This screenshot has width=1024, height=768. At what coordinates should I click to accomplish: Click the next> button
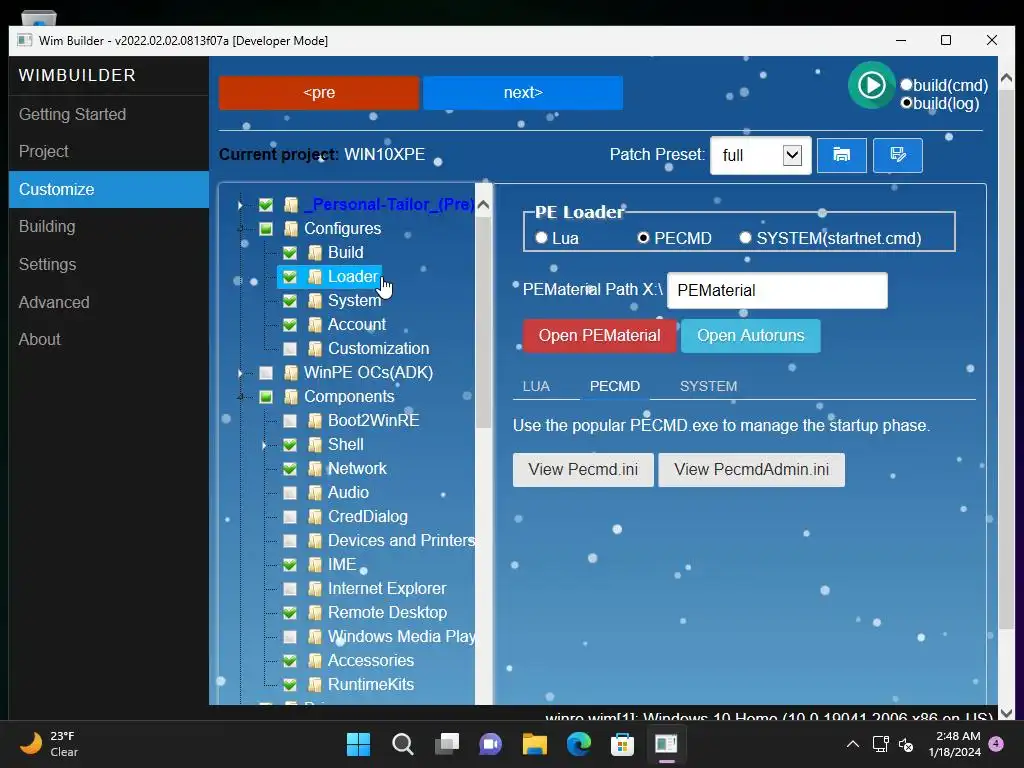coord(523,93)
